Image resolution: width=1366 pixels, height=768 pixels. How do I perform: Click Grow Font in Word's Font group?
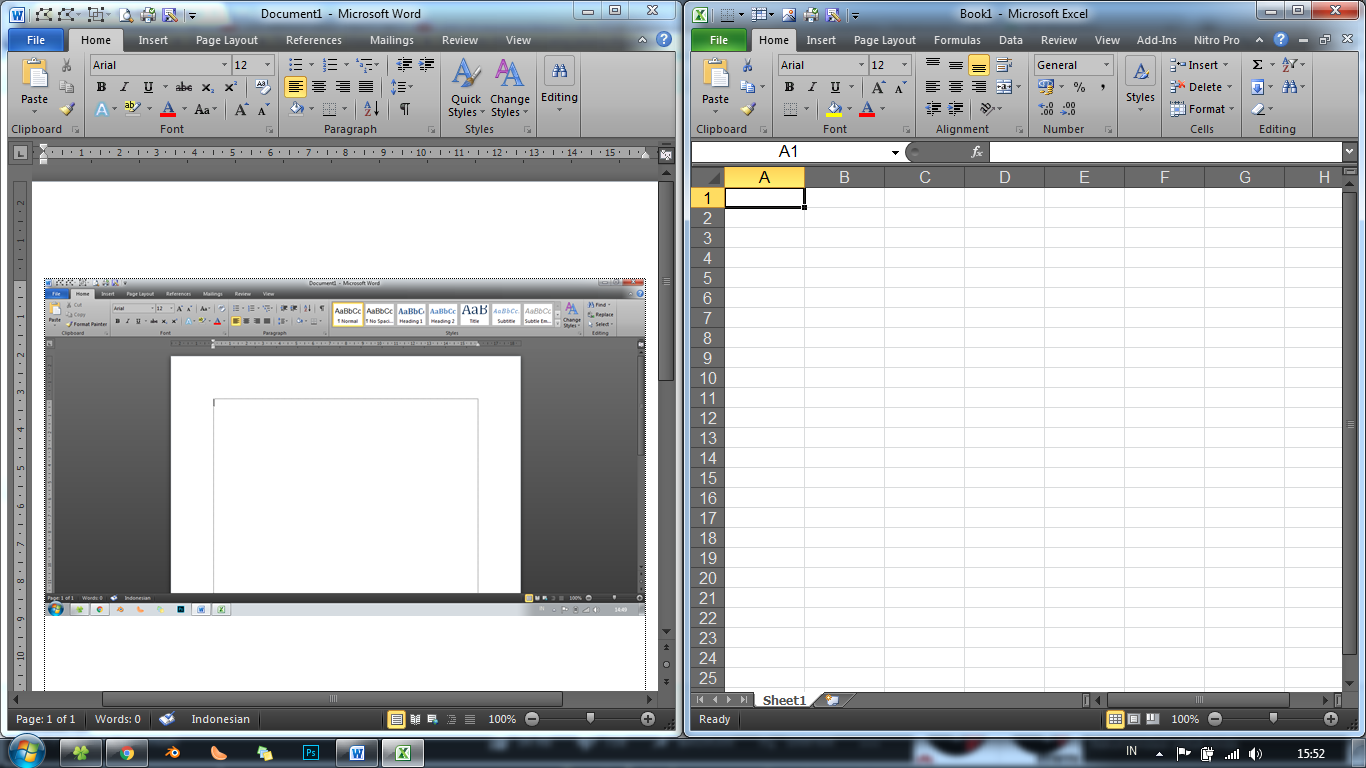tap(241, 109)
